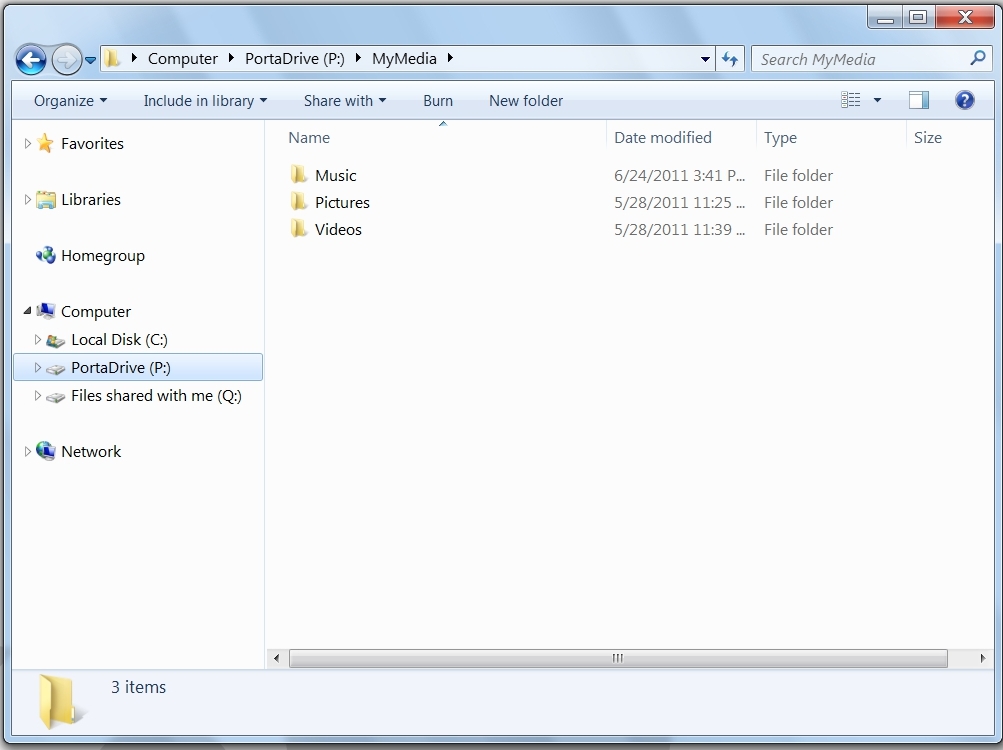Click the Videos folder icon
This screenshot has width=1003, height=750.
[299, 228]
